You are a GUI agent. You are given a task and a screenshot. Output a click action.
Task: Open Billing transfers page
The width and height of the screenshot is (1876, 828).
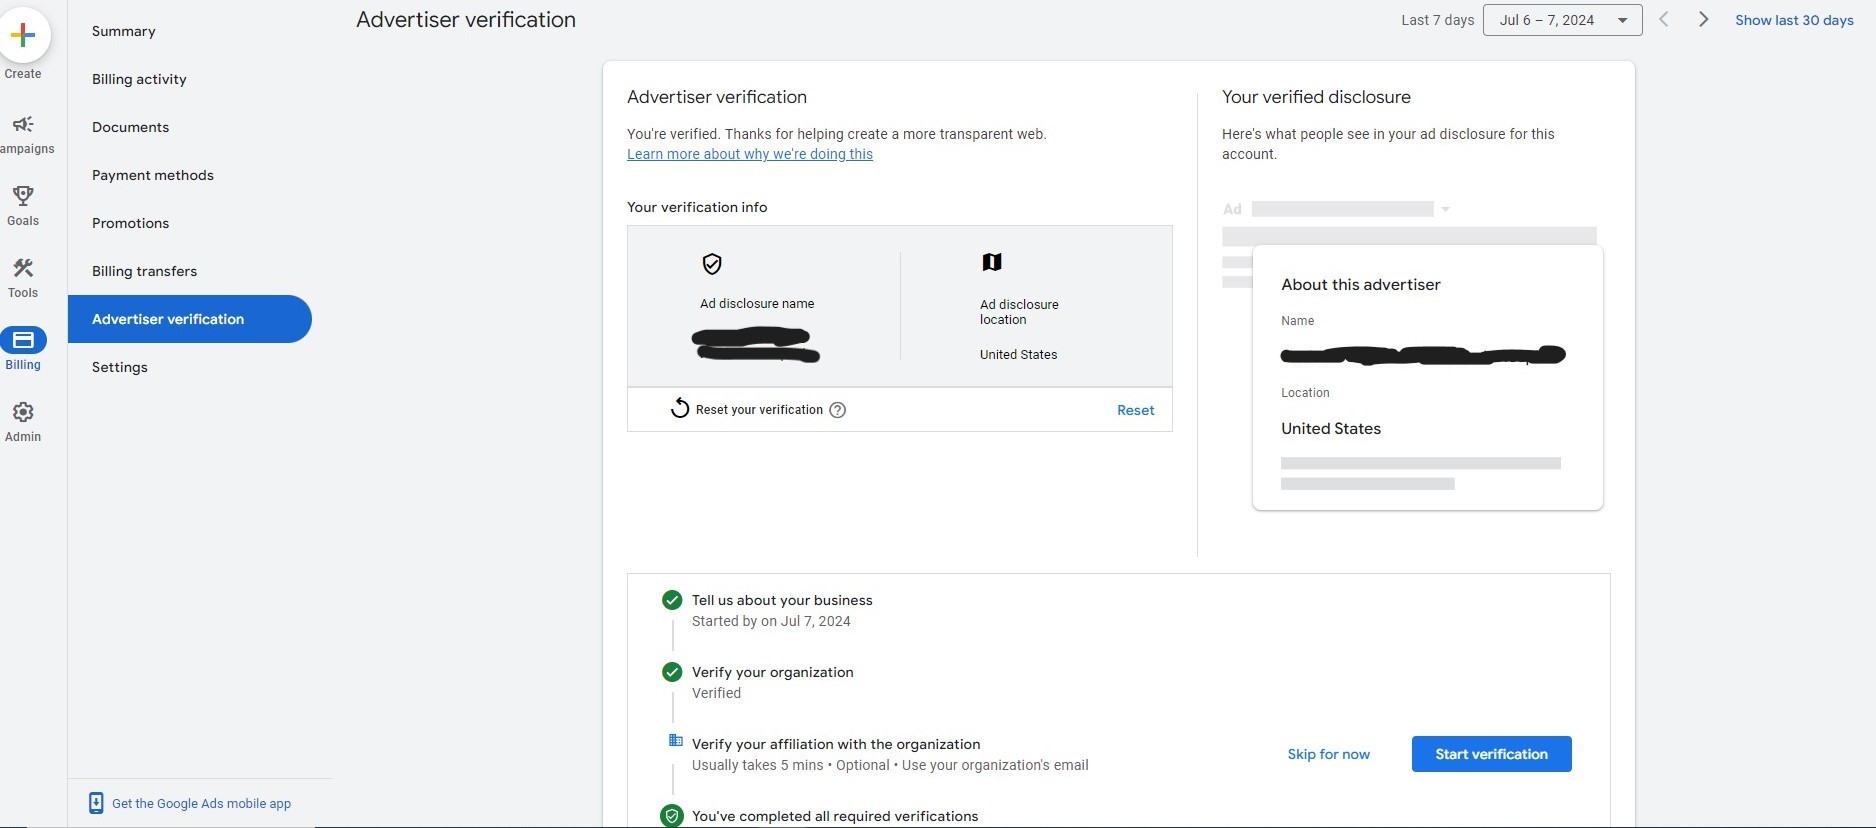pos(144,271)
